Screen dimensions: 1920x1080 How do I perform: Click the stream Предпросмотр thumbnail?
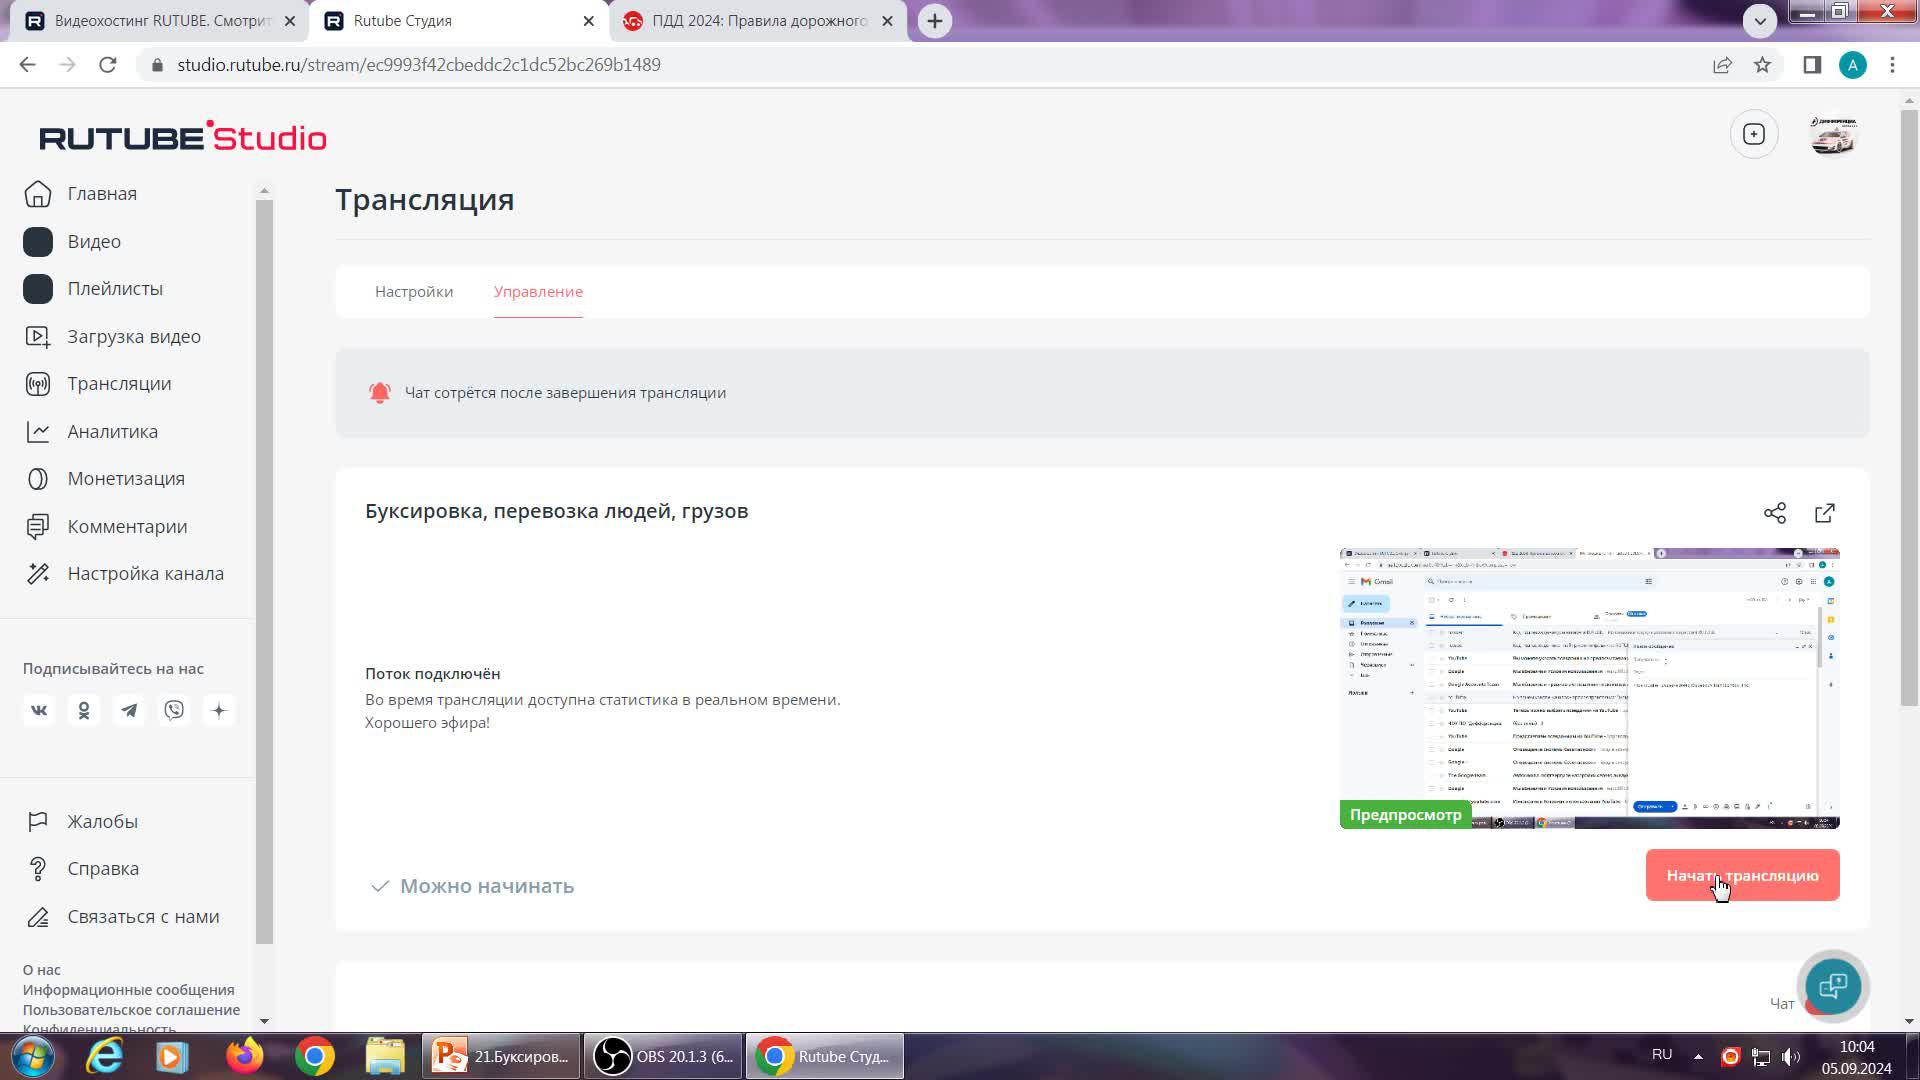pyautogui.click(x=1589, y=688)
